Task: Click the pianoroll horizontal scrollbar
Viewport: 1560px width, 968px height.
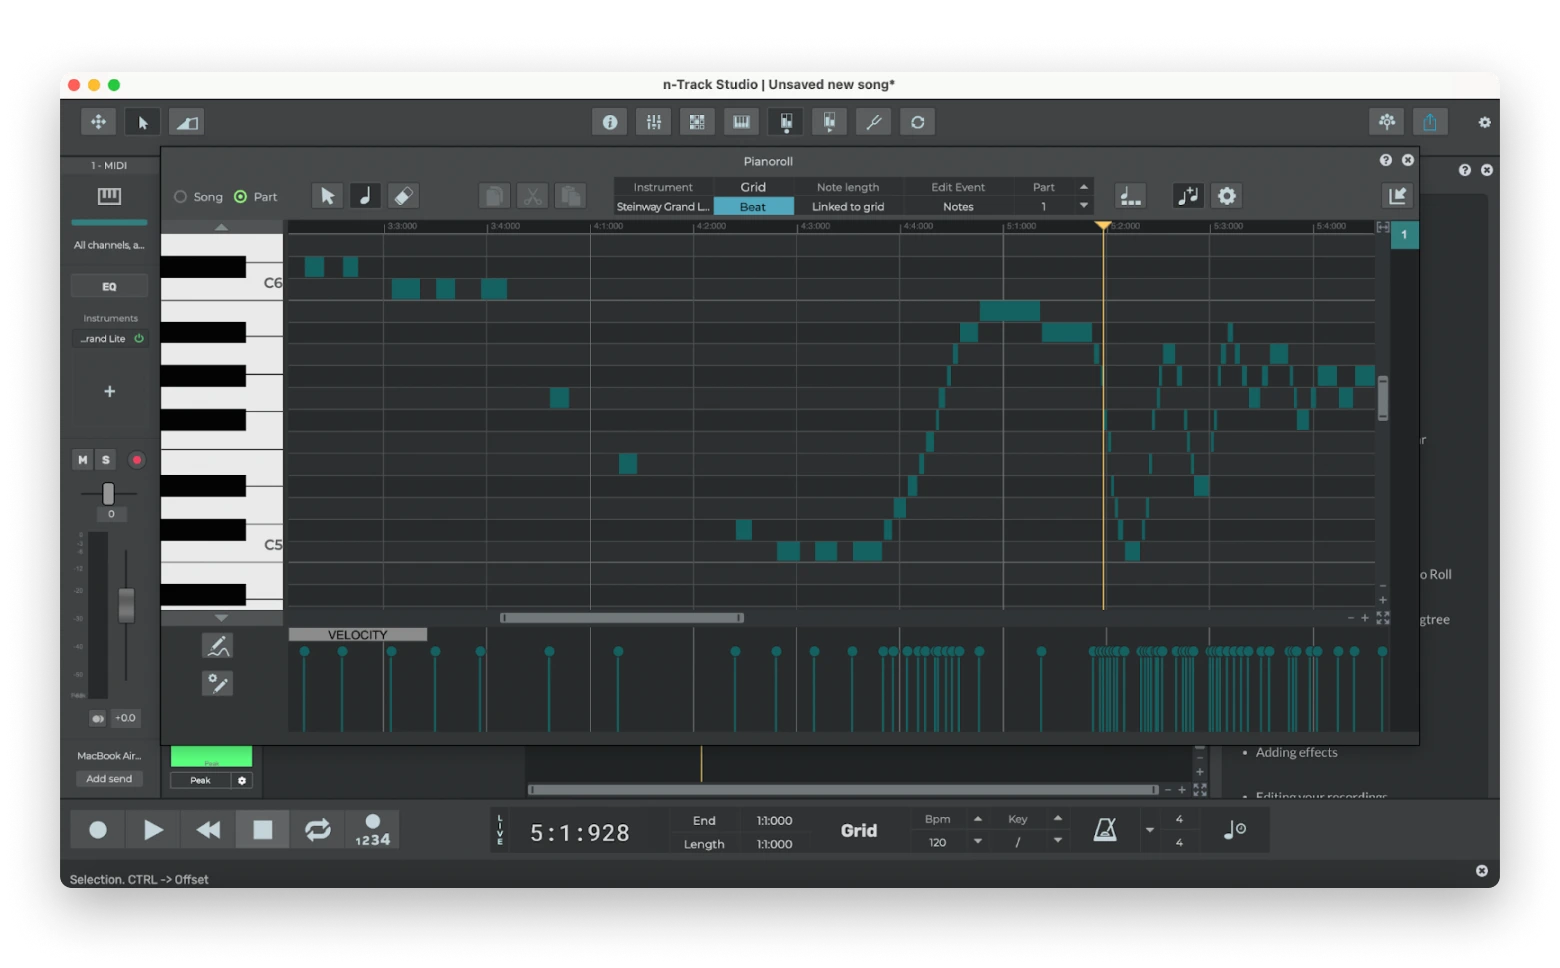Action: coord(622,618)
